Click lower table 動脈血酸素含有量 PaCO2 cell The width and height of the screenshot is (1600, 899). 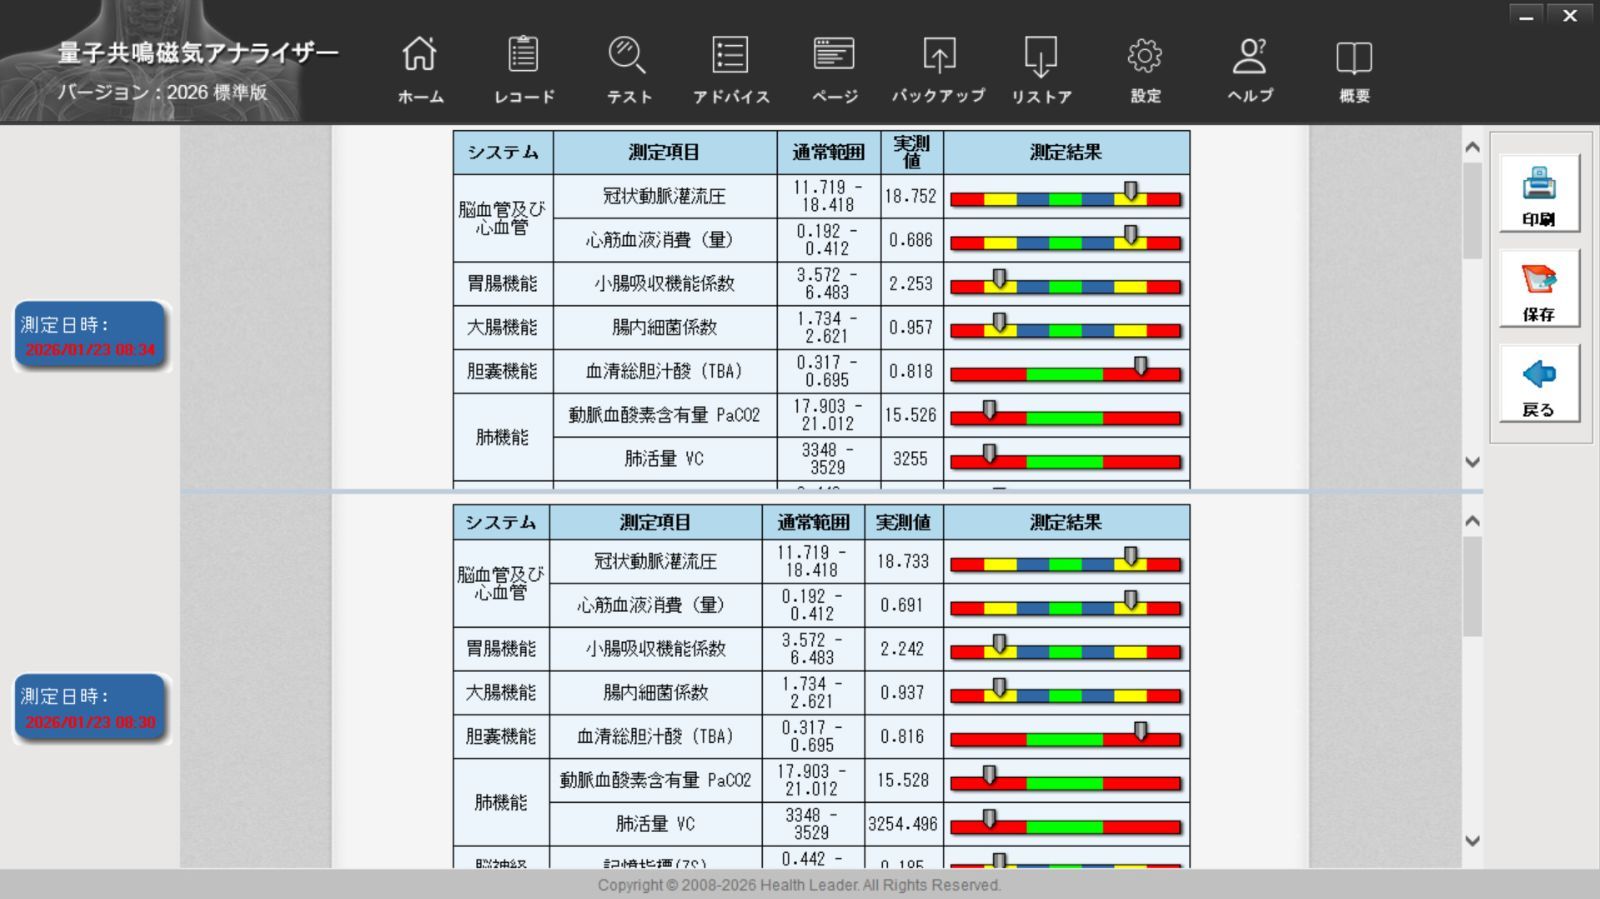point(655,780)
